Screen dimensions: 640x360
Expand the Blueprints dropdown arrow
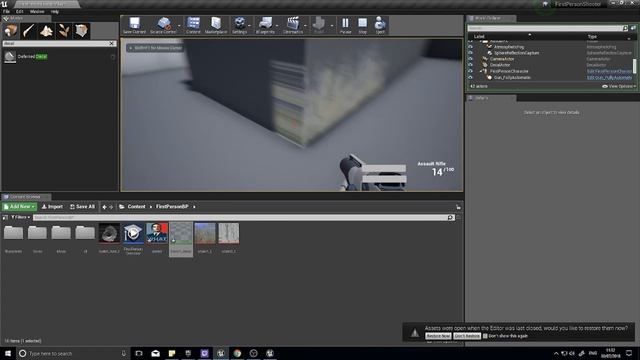pos(277,26)
